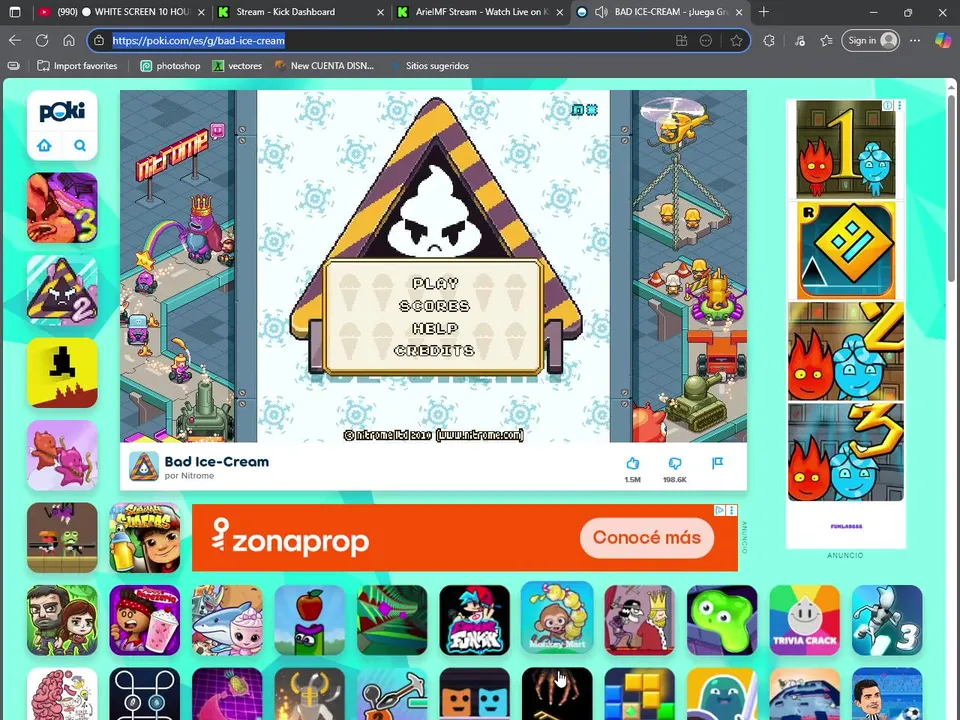Open Friday Night Funkin game thumbnail
This screenshot has height=720, width=960.
point(474,620)
